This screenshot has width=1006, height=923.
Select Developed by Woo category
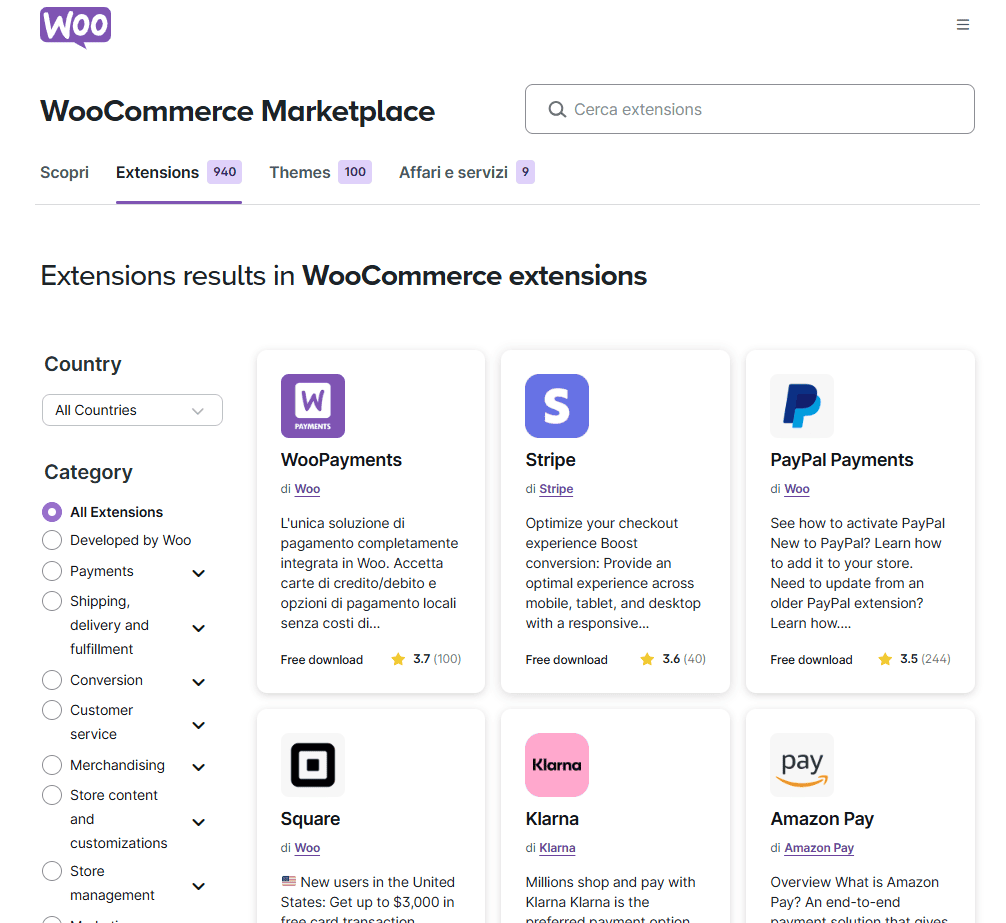52,540
